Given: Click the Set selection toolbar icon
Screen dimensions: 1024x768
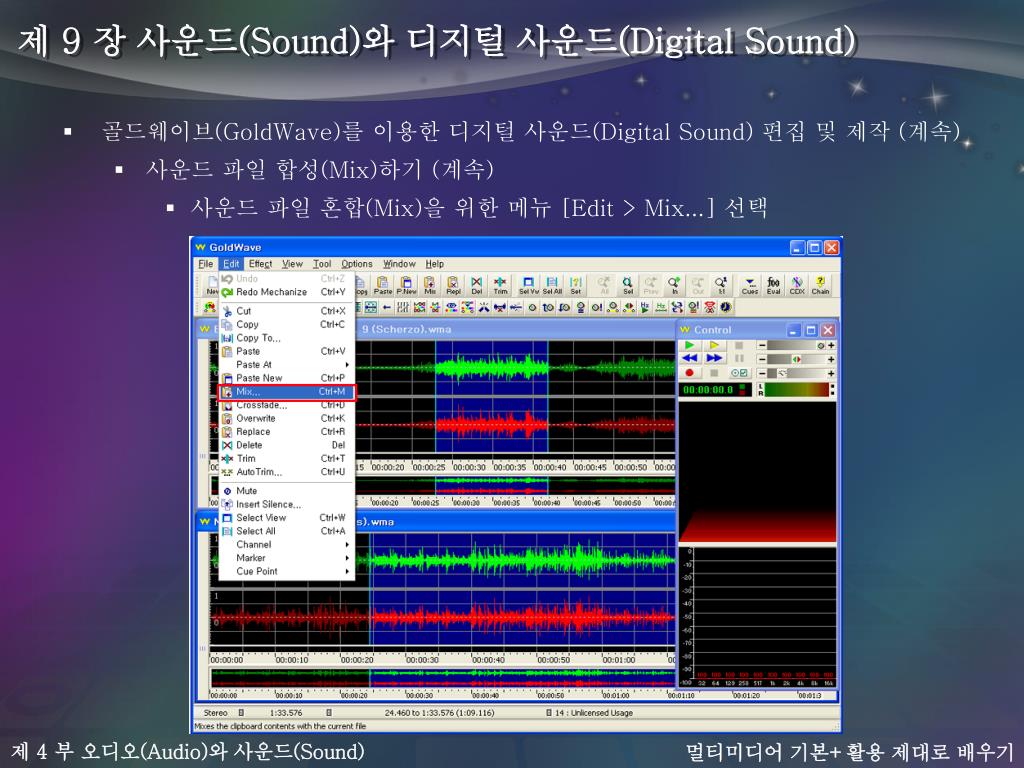Looking at the screenshot, I should coord(575,285).
